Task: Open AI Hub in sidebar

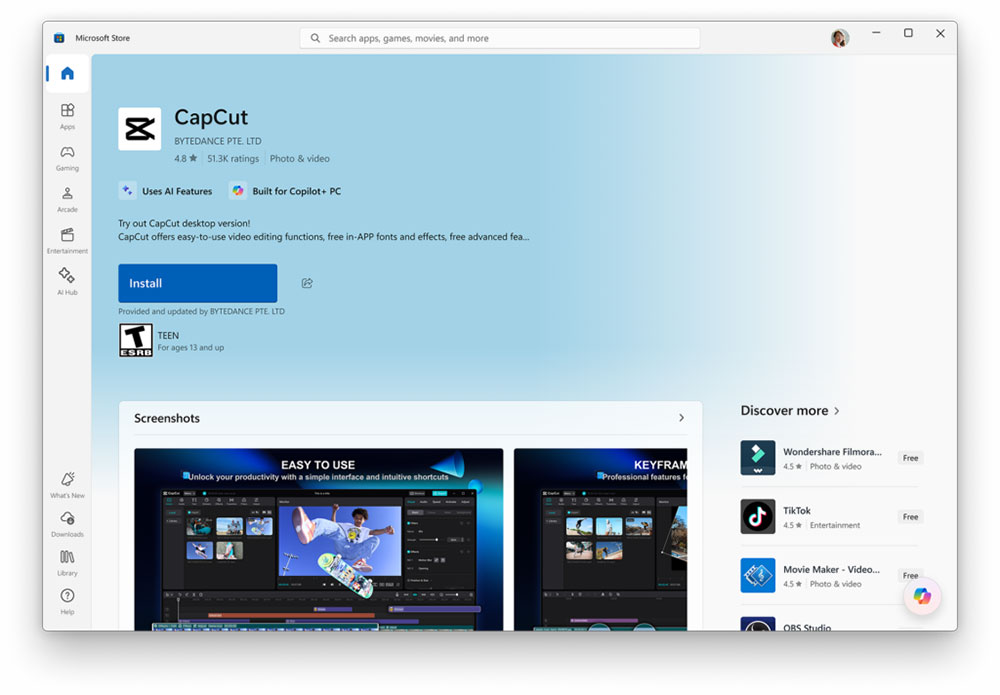Action: pos(67,281)
